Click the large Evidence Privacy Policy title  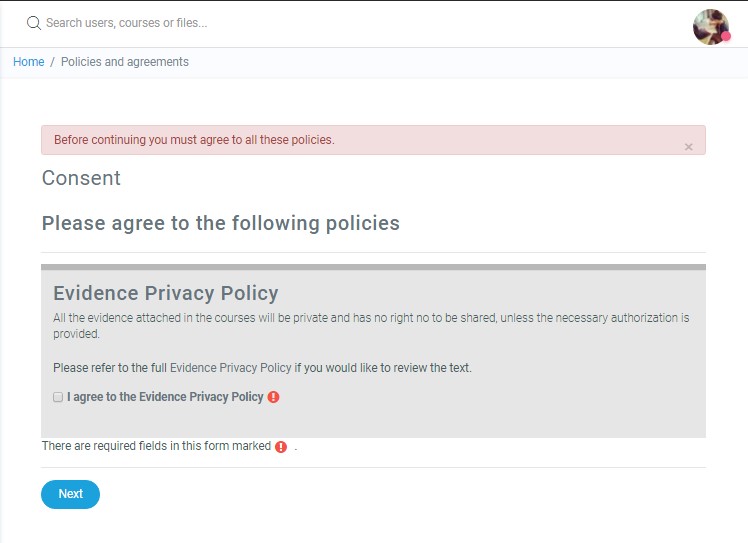click(x=165, y=293)
